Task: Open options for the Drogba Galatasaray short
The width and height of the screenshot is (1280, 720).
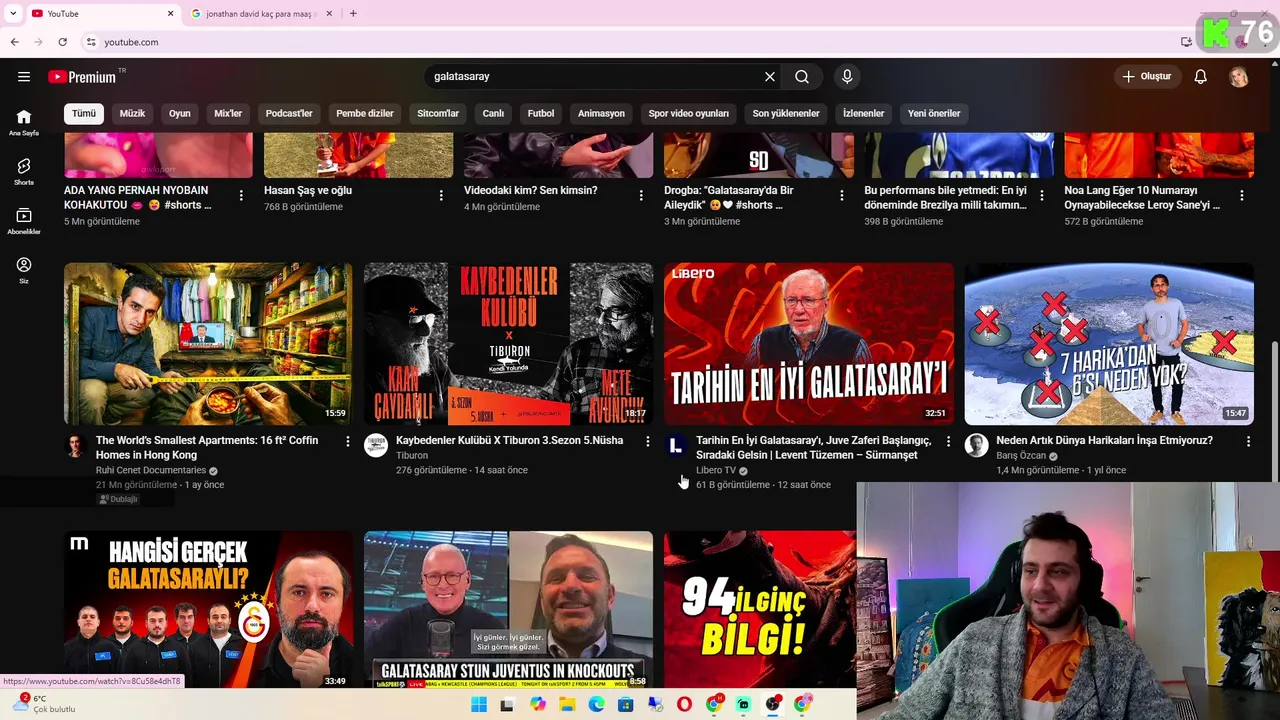Action: click(x=841, y=196)
